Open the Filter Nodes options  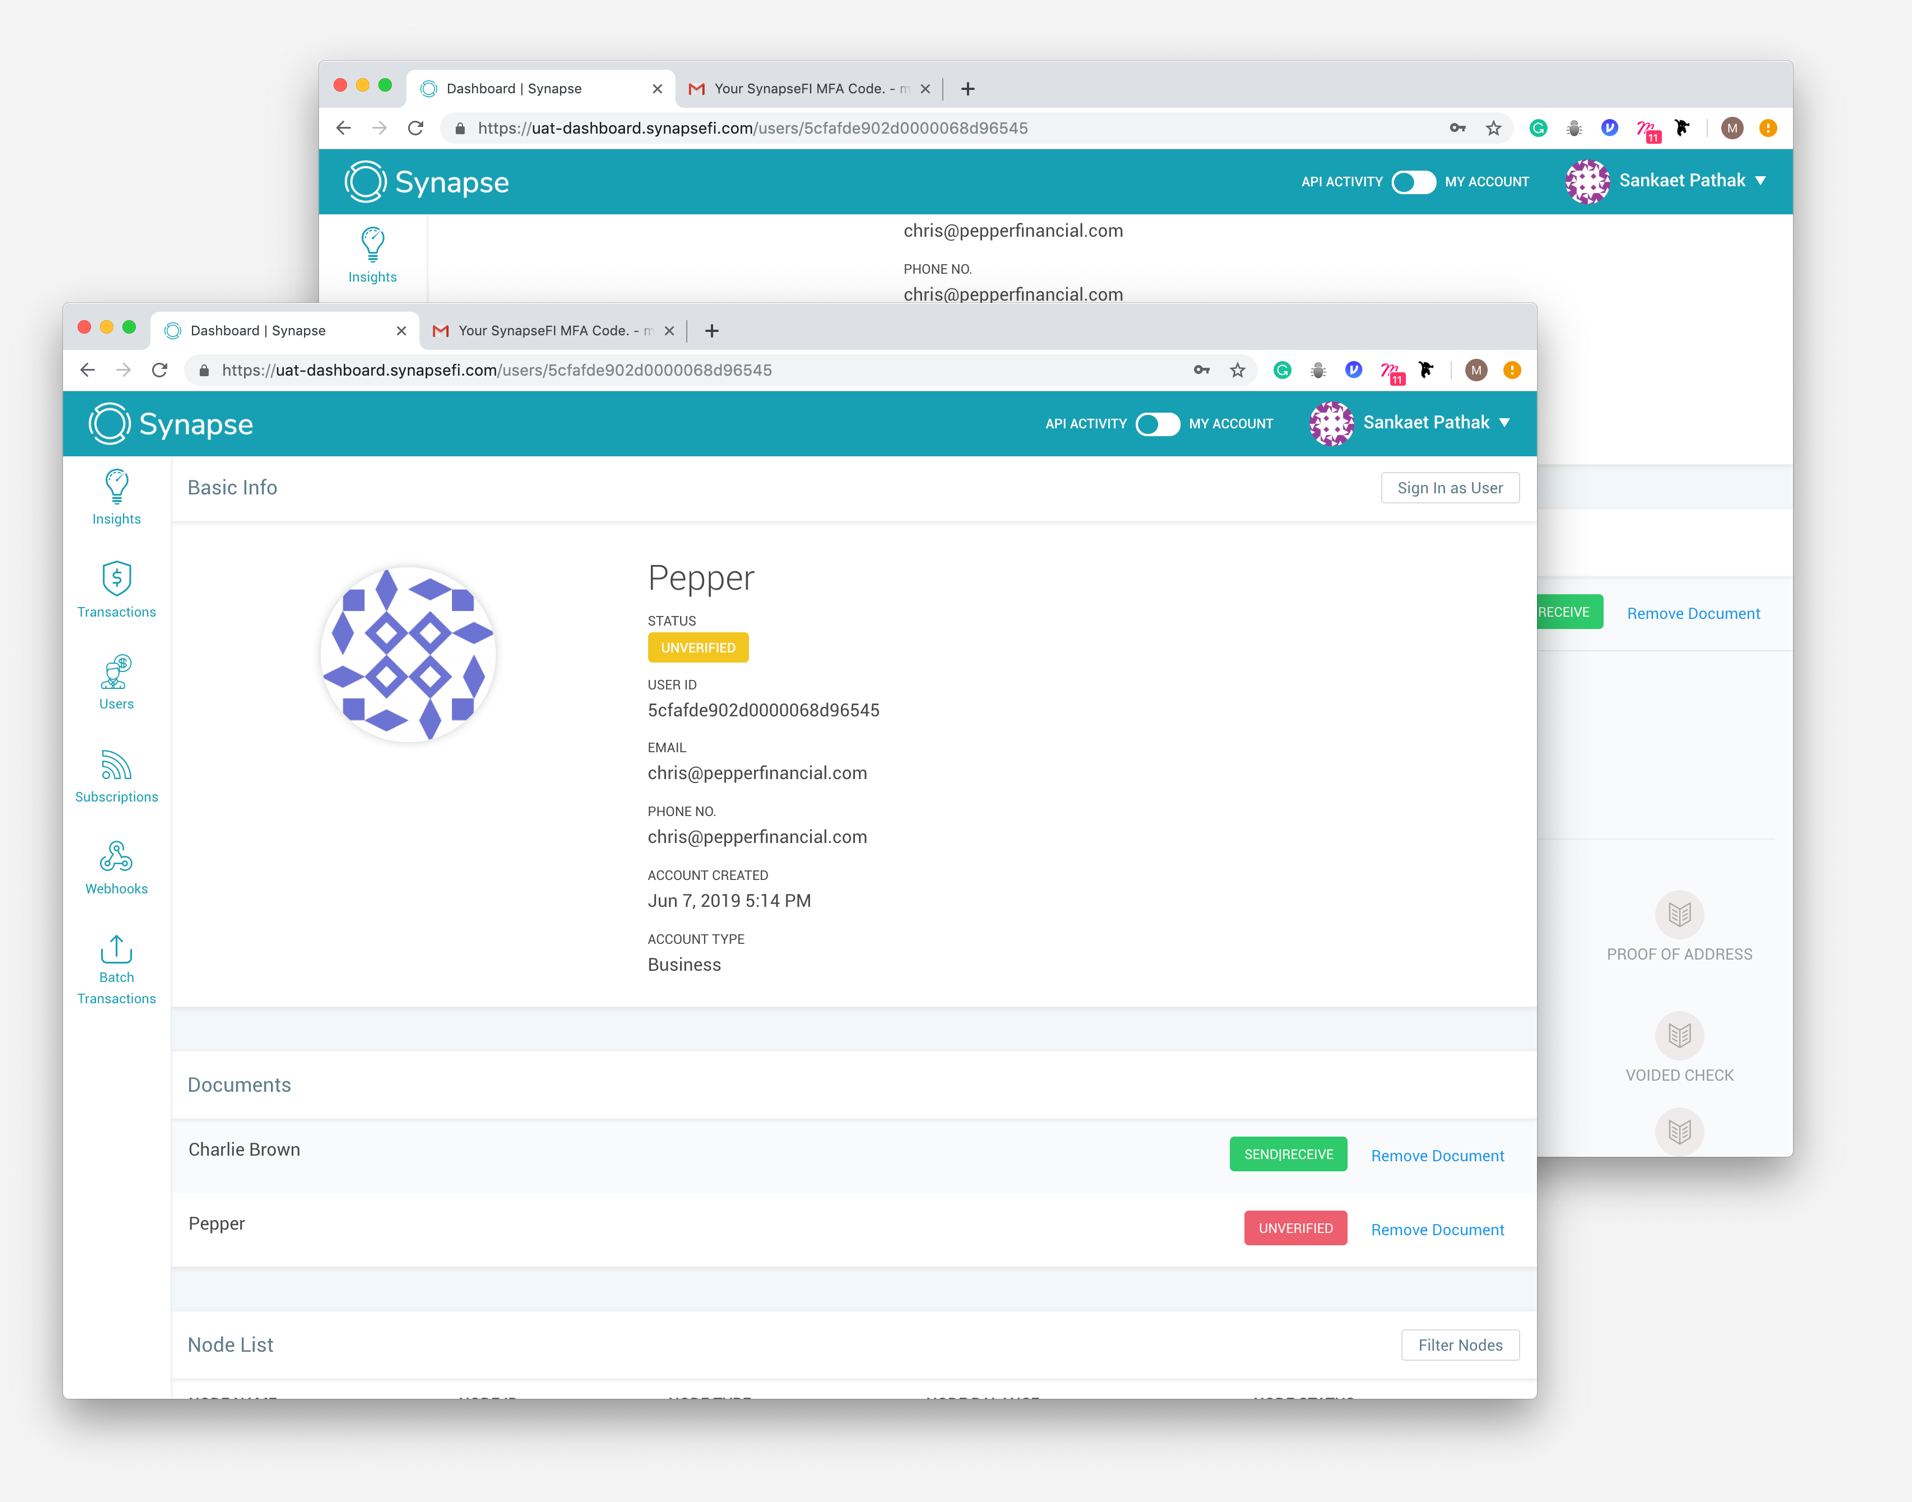[1459, 1345]
